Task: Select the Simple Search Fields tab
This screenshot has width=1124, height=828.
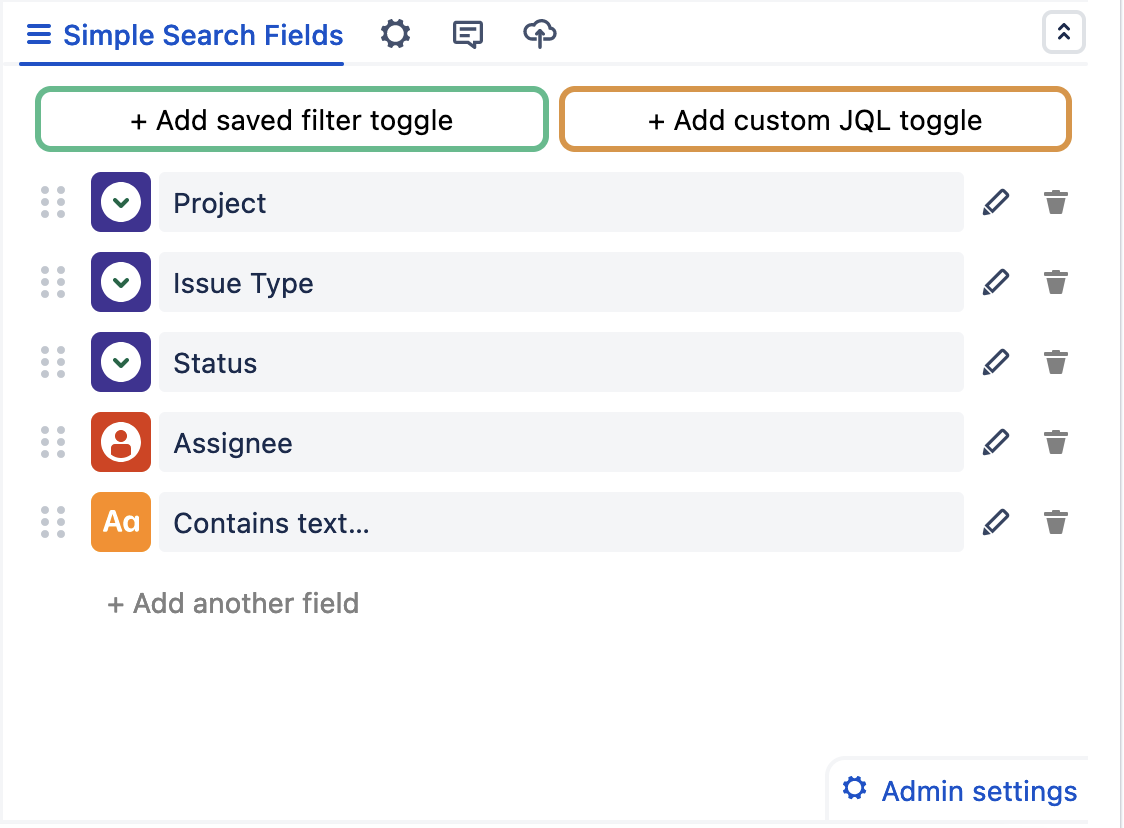Action: point(185,36)
